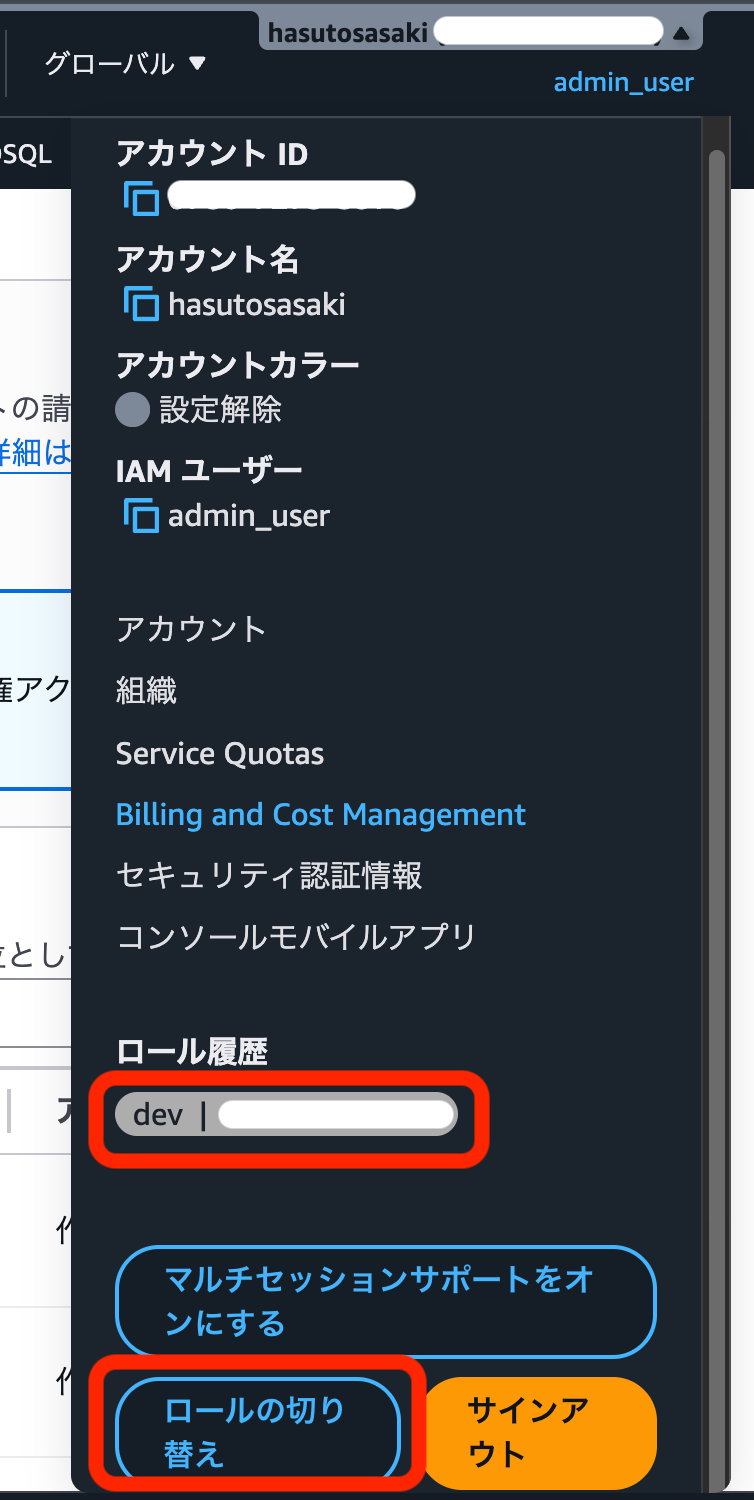Copy the account name hasutosasaki icon

pyautogui.click(x=141, y=303)
